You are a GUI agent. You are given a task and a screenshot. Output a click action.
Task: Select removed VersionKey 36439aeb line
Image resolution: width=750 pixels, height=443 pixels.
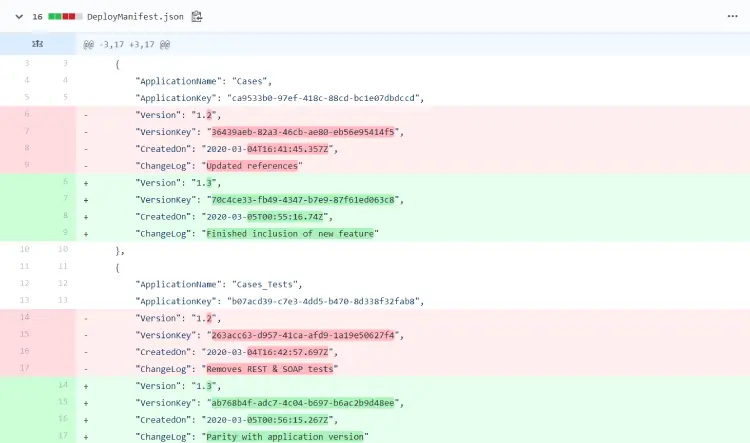270,132
